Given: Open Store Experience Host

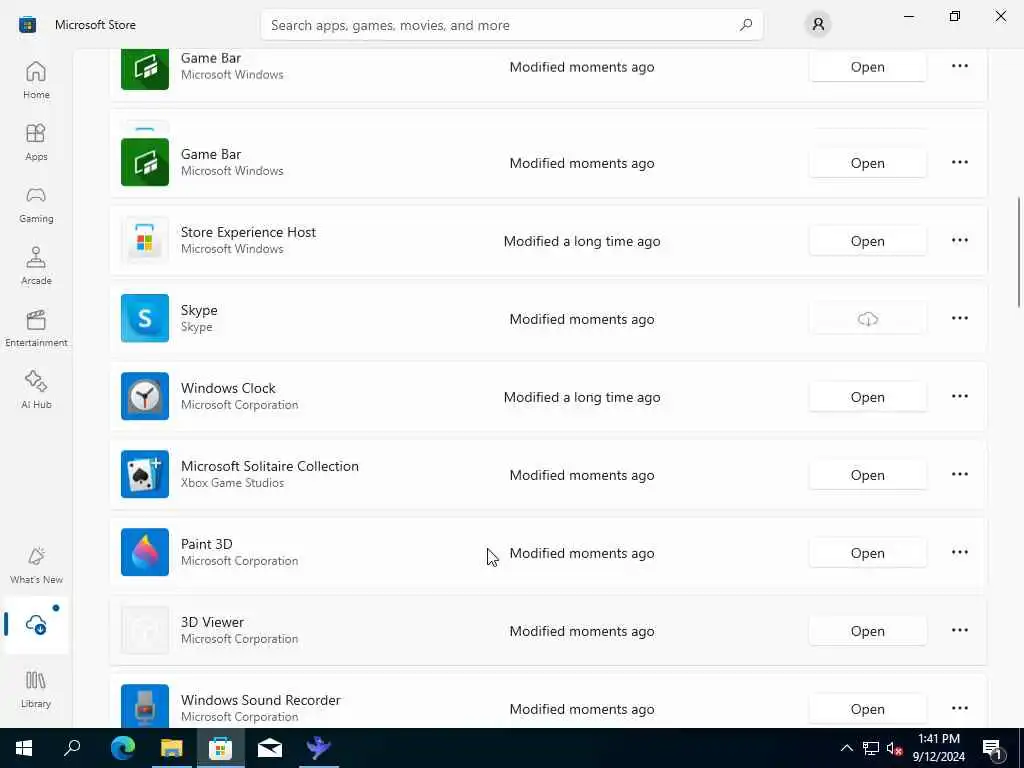Looking at the screenshot, I should click(867, 241).
